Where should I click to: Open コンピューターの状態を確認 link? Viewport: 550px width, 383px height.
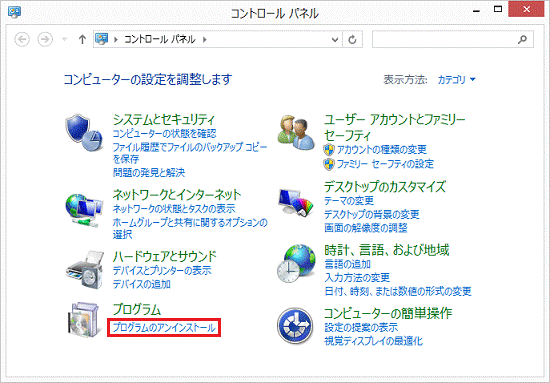coord(165,134)
